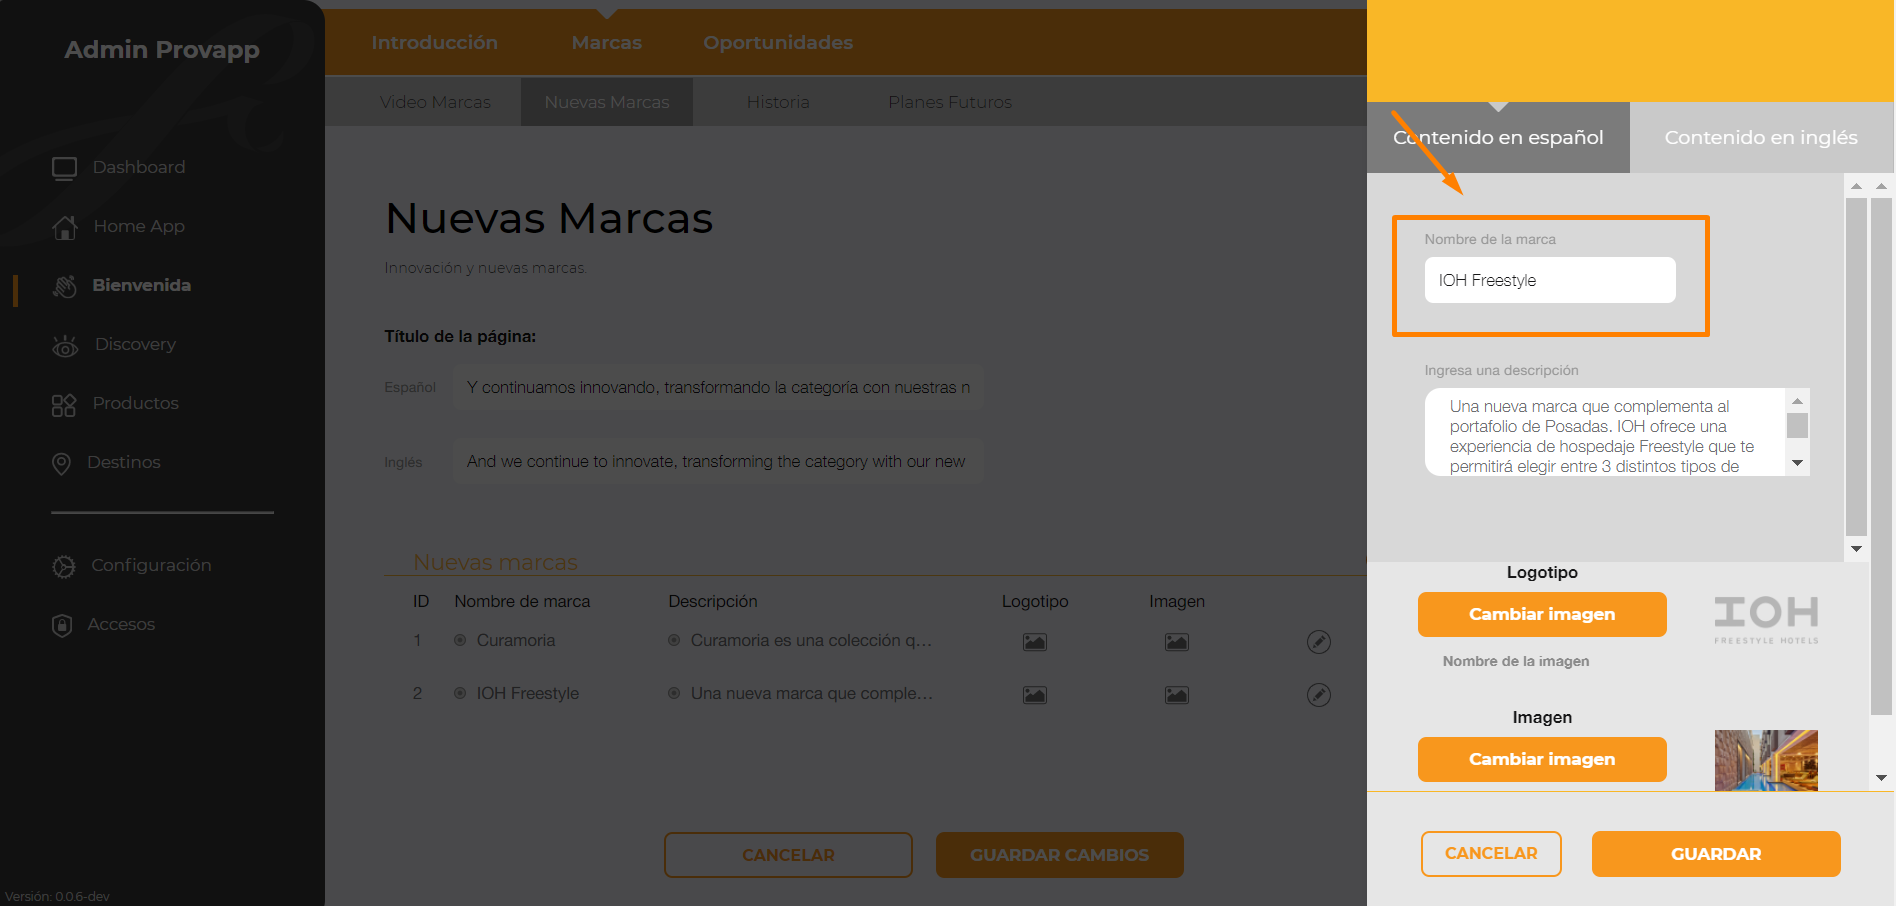Select Curamoria name radio button
This screenshot has width=1896, height=906.
(x=460, y=640)
